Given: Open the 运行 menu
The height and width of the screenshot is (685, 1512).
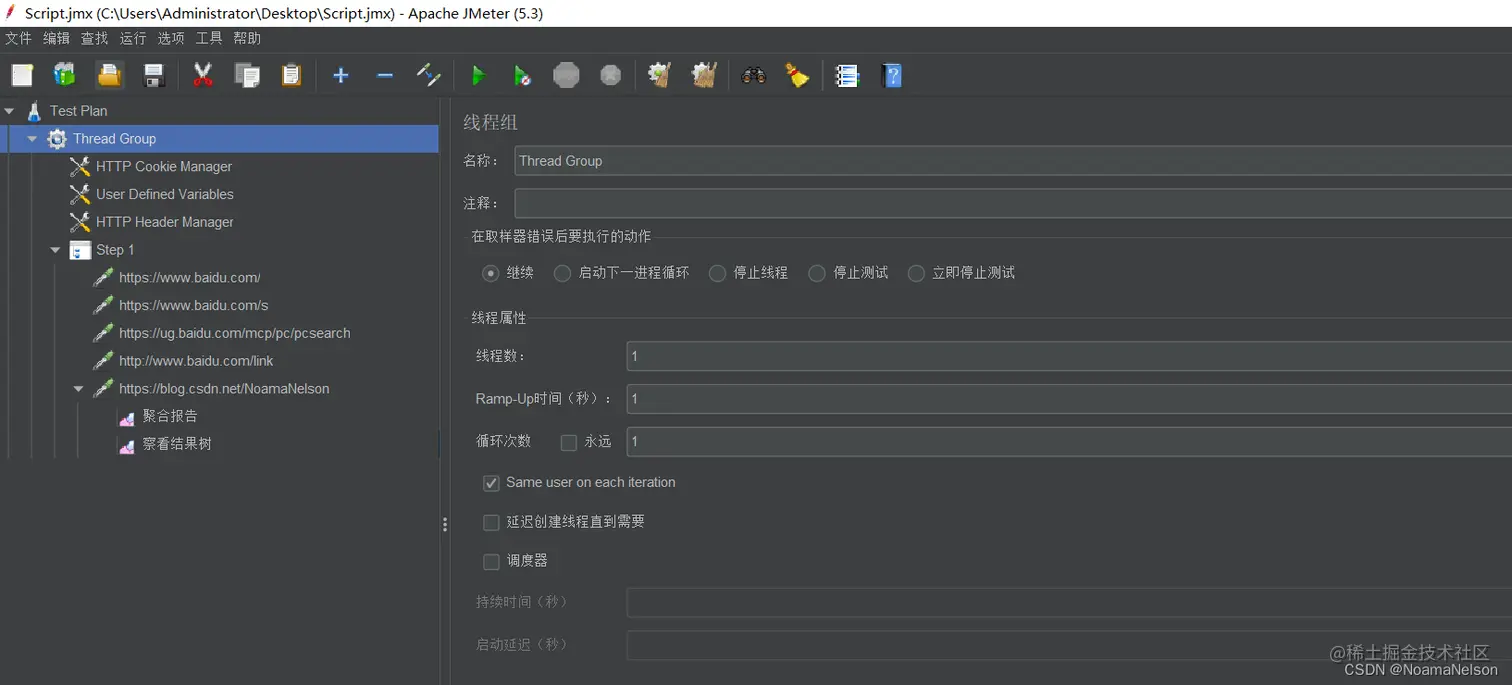Looking at the screenshot, I should (132, 38).
